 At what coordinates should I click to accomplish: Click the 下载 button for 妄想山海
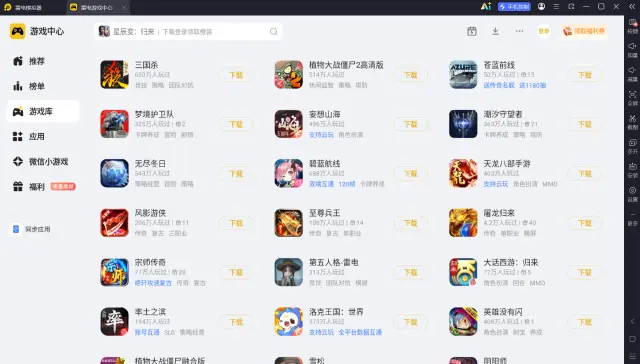tap(410, 124)
